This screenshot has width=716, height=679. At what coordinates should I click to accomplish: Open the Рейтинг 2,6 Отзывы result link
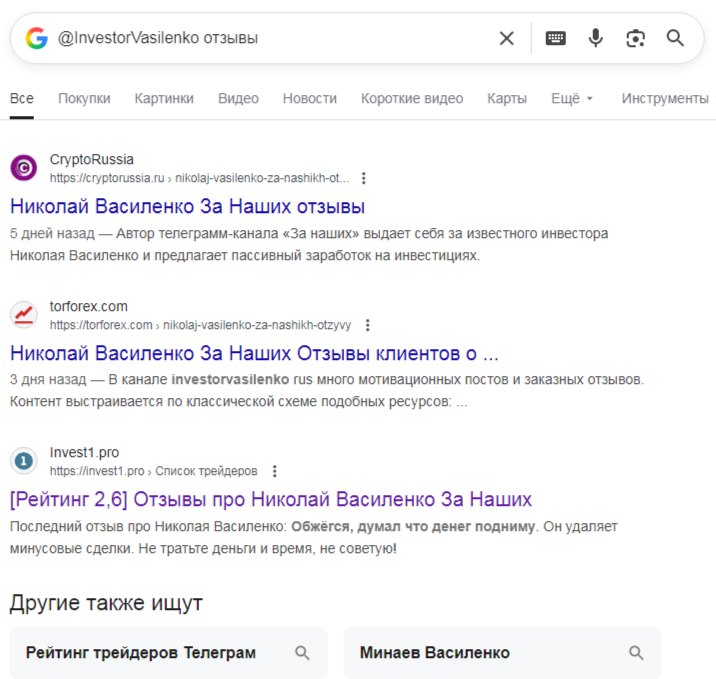pos(270,499)
